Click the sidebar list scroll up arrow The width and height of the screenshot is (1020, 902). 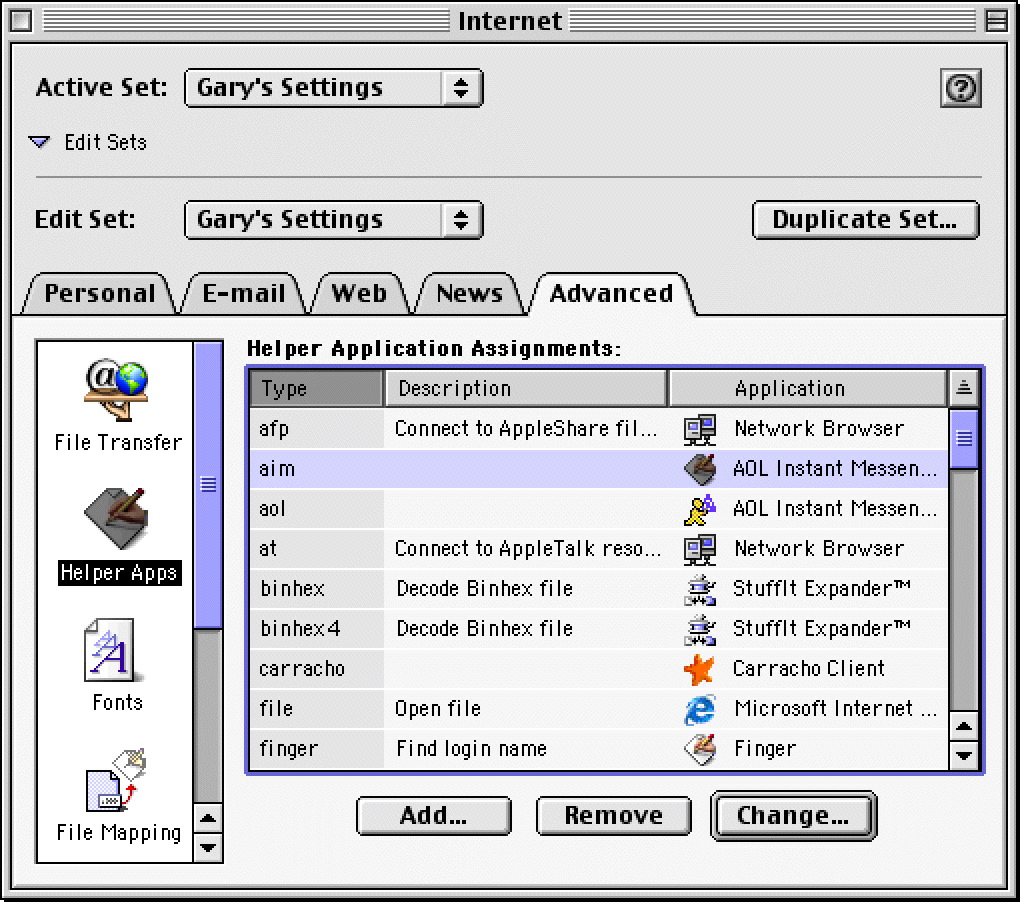[x=208, y=819]
